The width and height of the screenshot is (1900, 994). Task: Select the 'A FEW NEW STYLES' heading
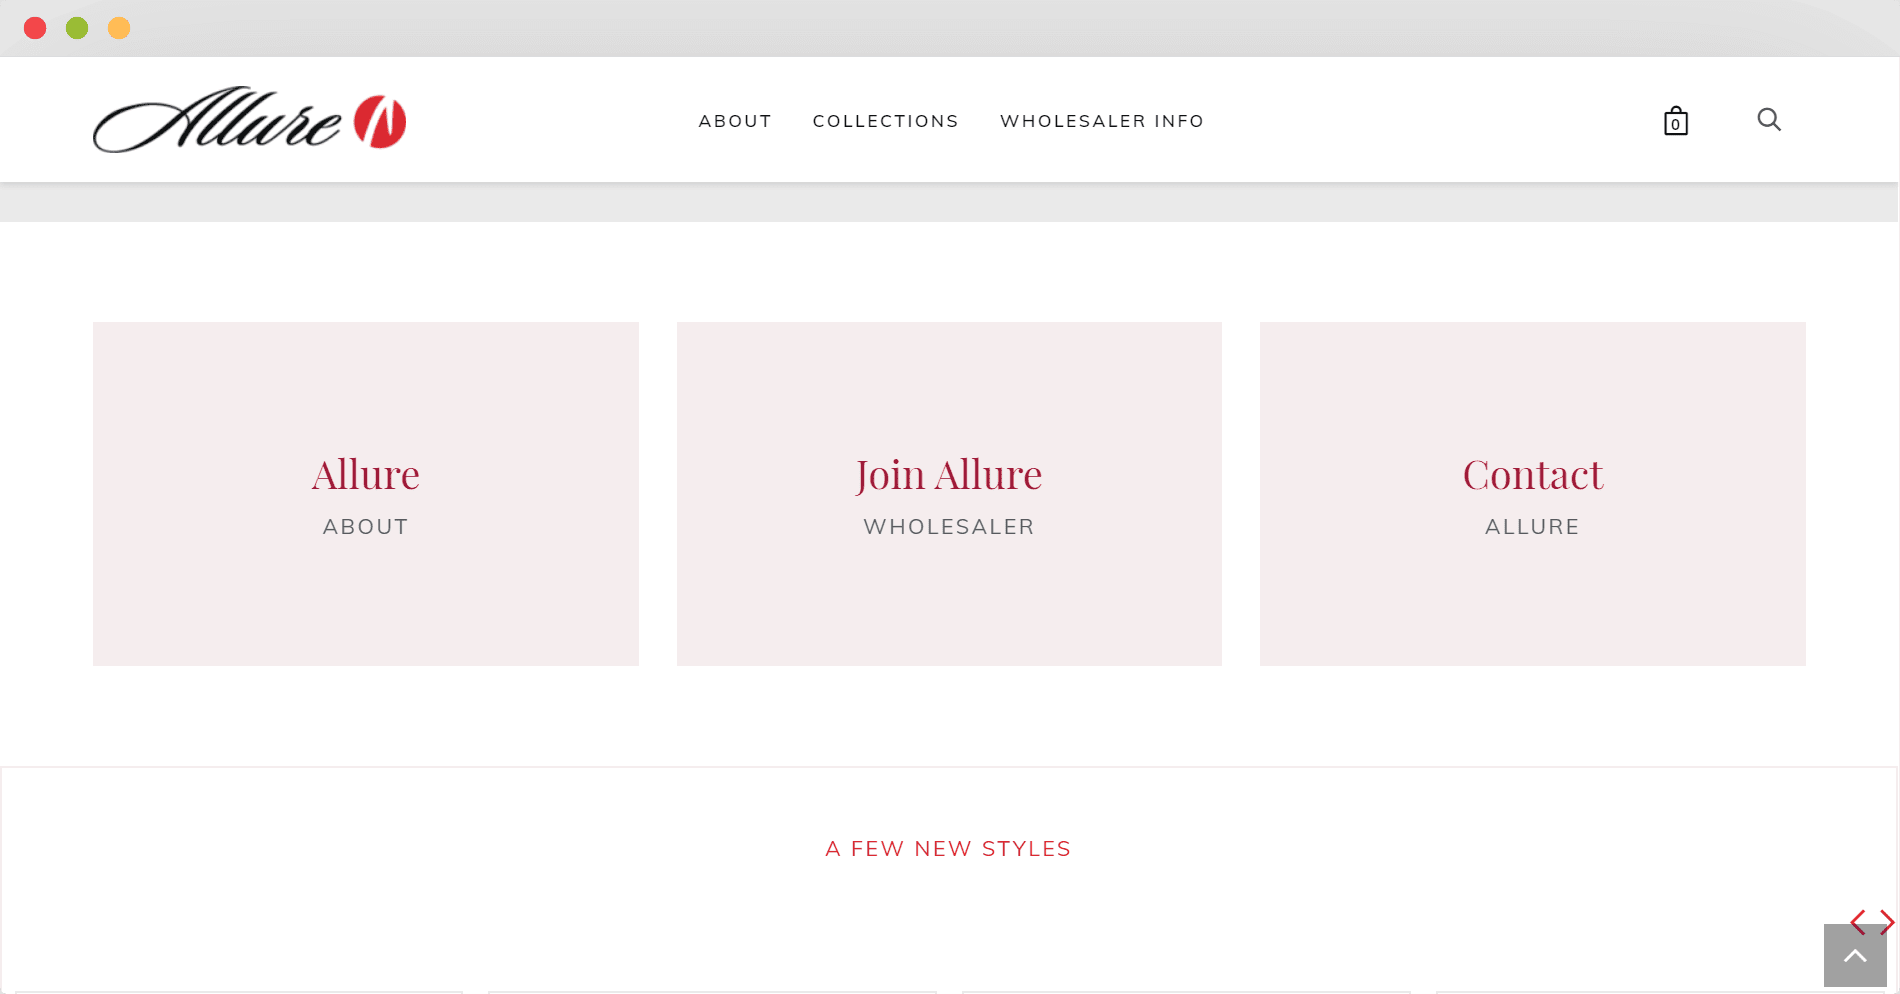pos(948,849)
